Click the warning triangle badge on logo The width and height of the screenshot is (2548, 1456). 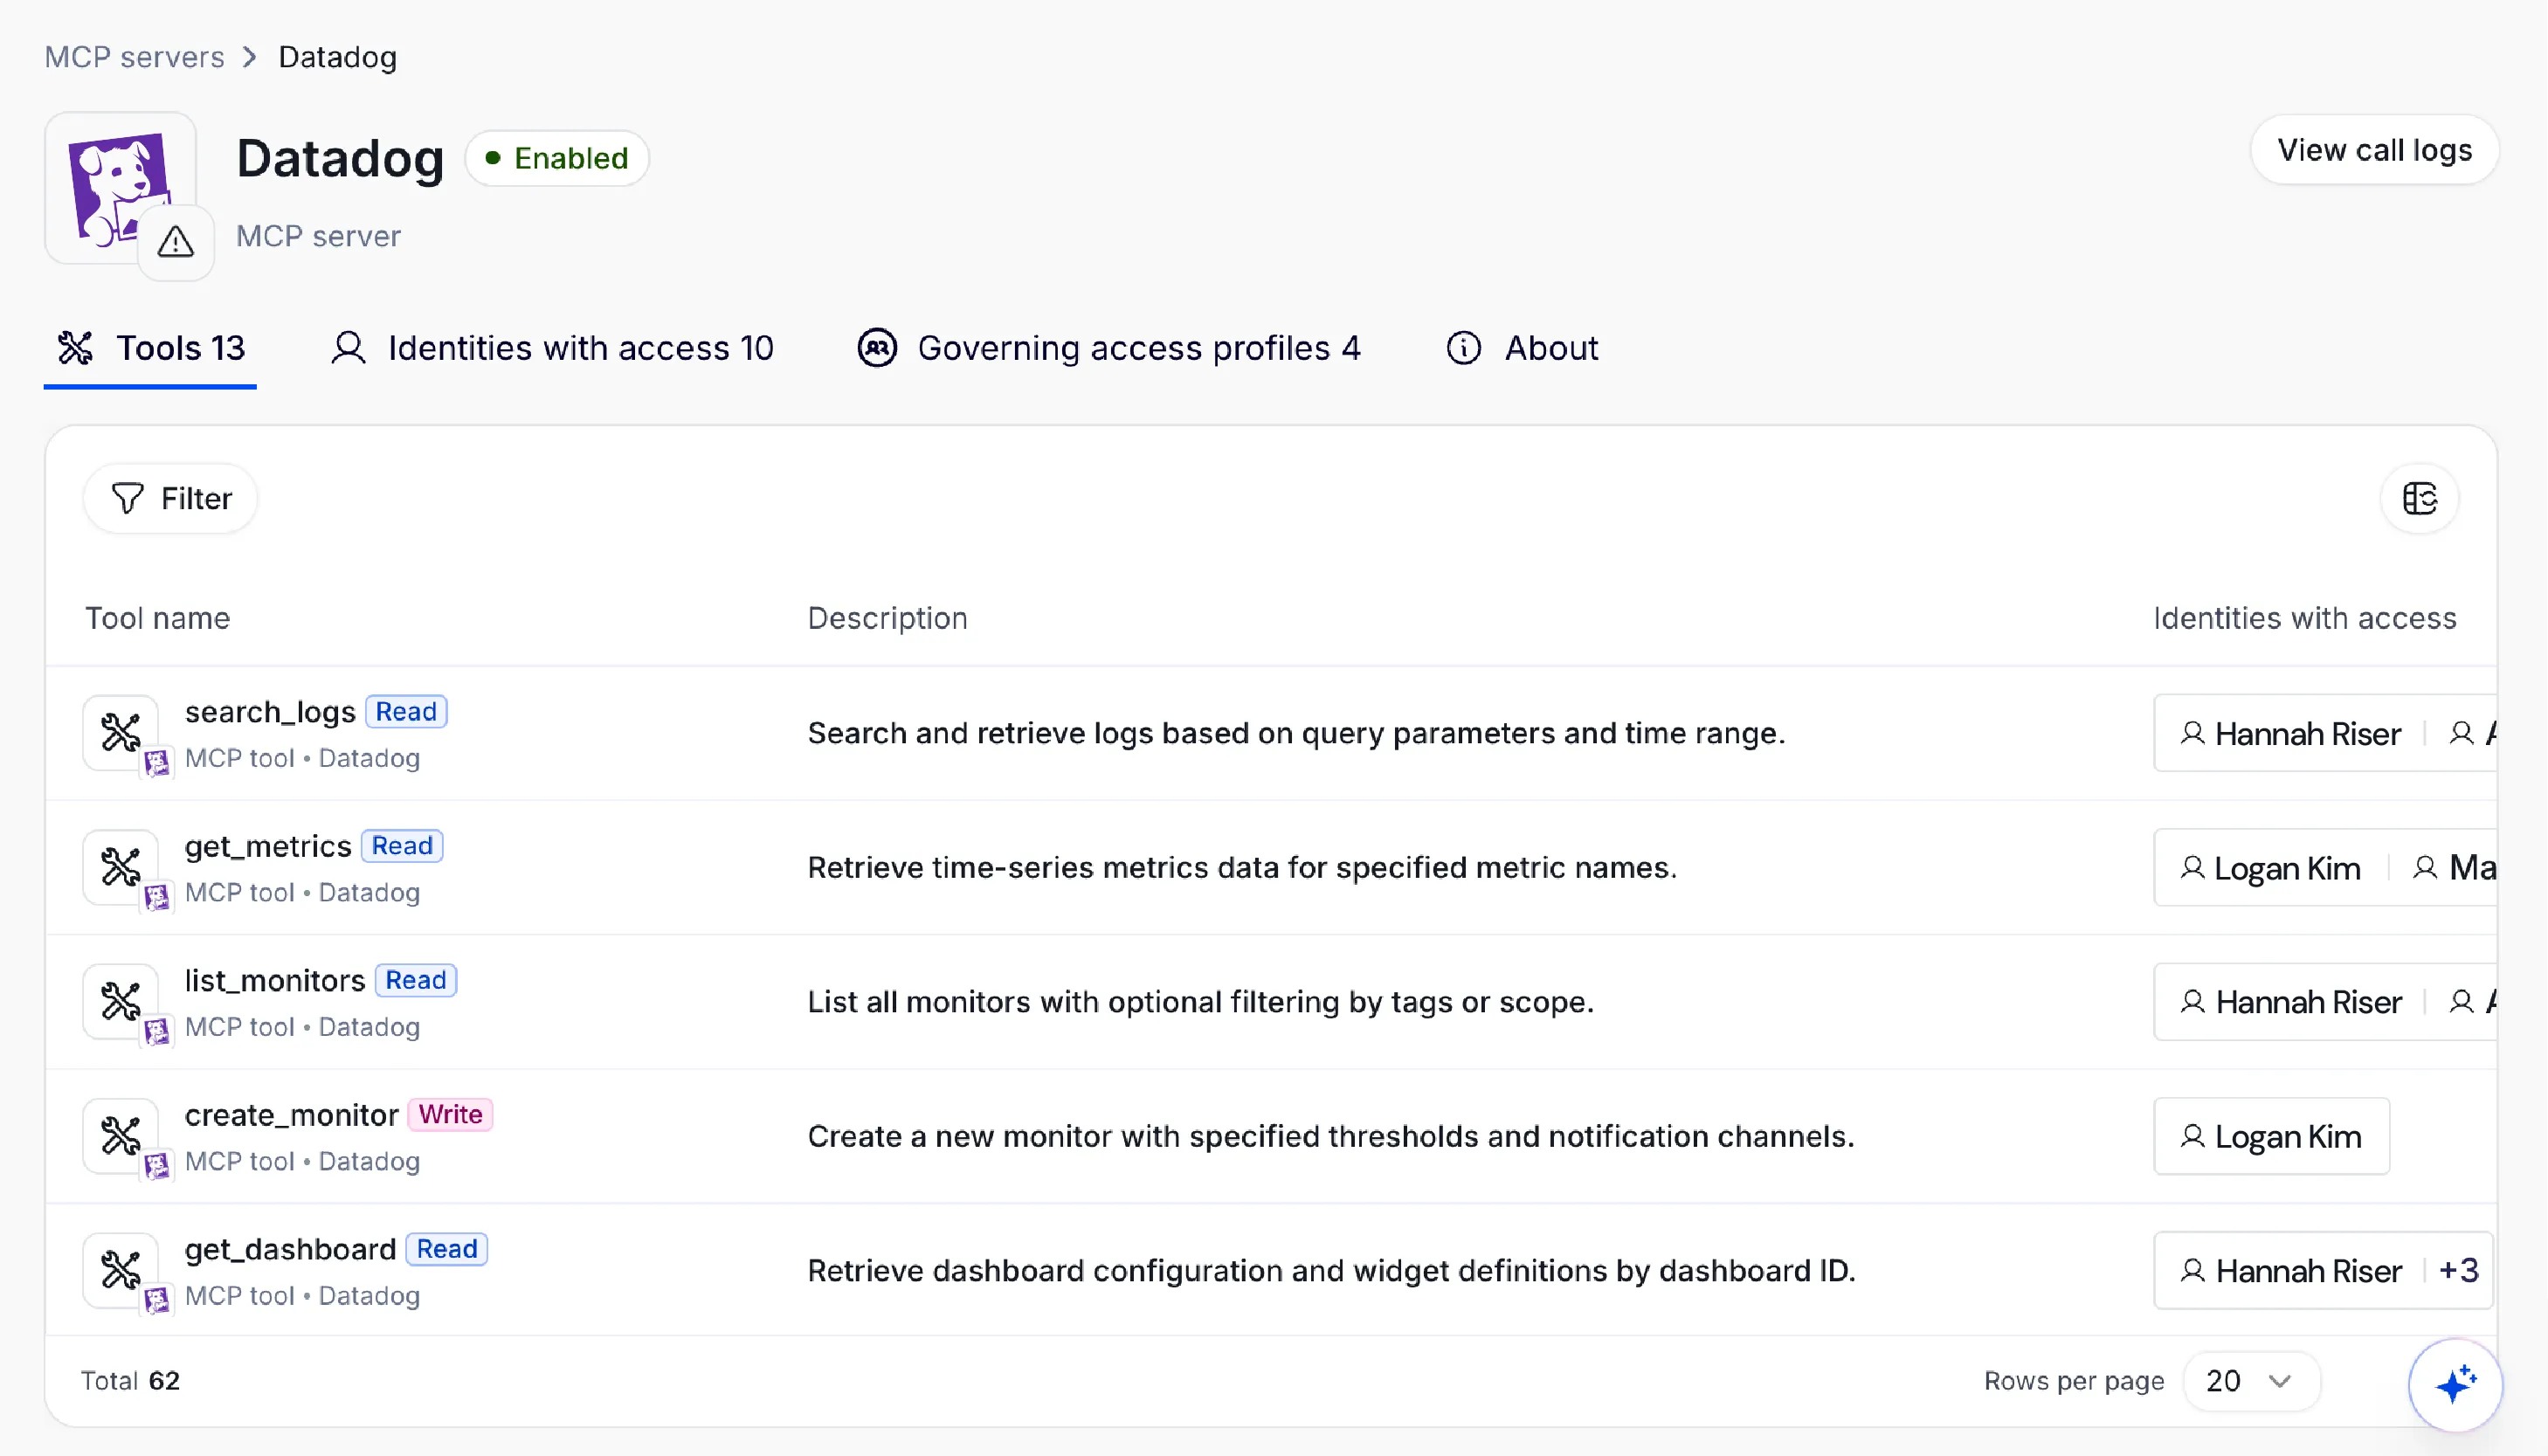pos(176,242)
